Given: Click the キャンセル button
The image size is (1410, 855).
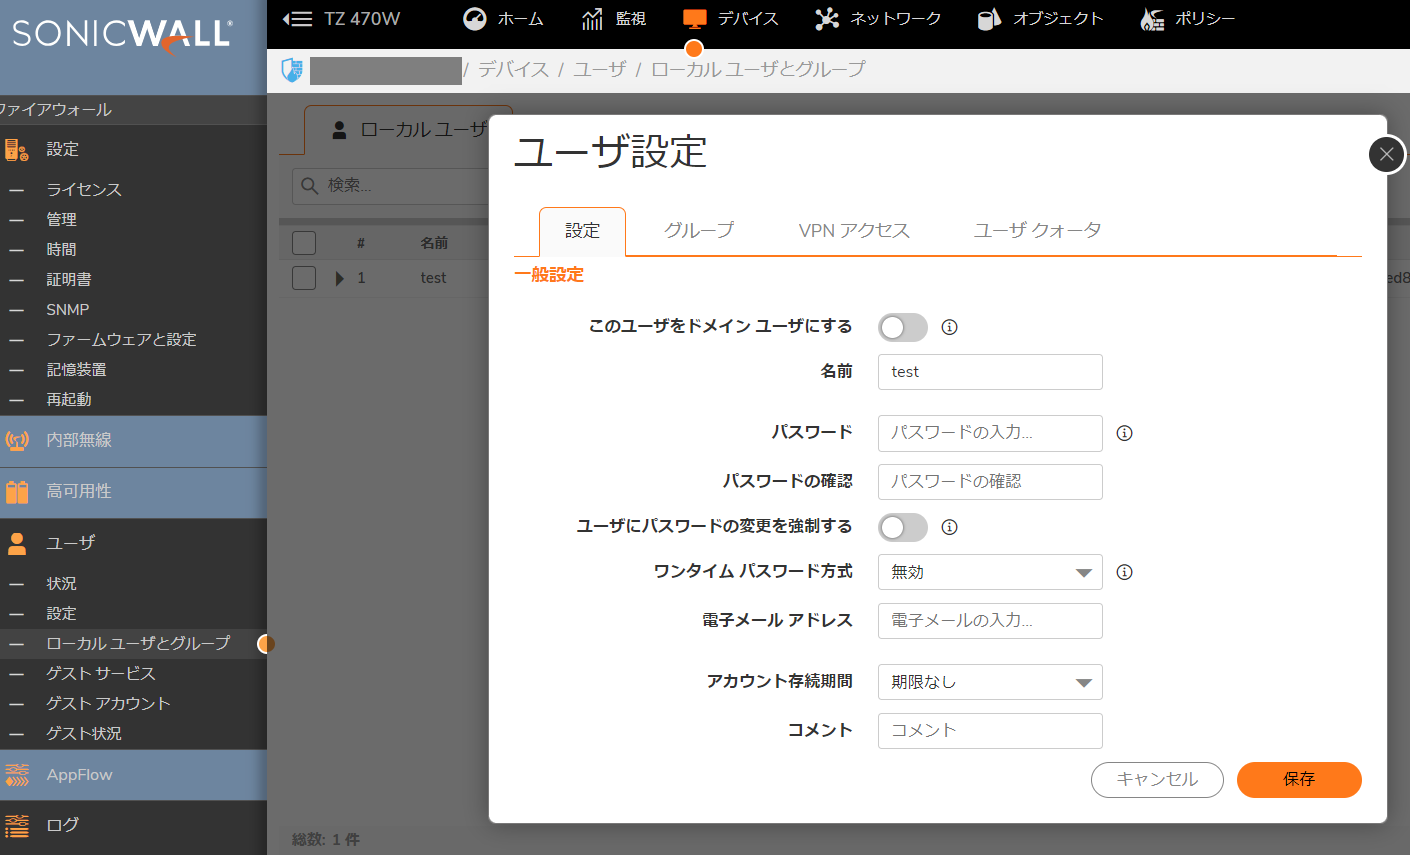Looking at the screenshot, I should (x=1157, y=780).
